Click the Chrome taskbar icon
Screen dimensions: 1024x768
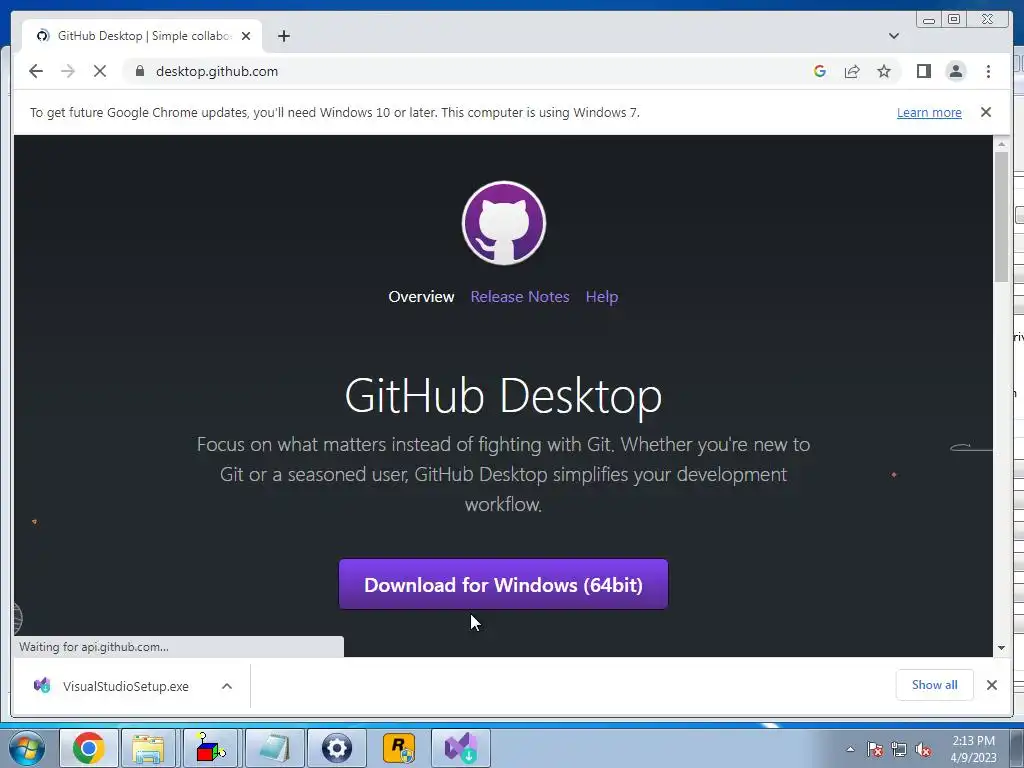(x=89, y=748)
